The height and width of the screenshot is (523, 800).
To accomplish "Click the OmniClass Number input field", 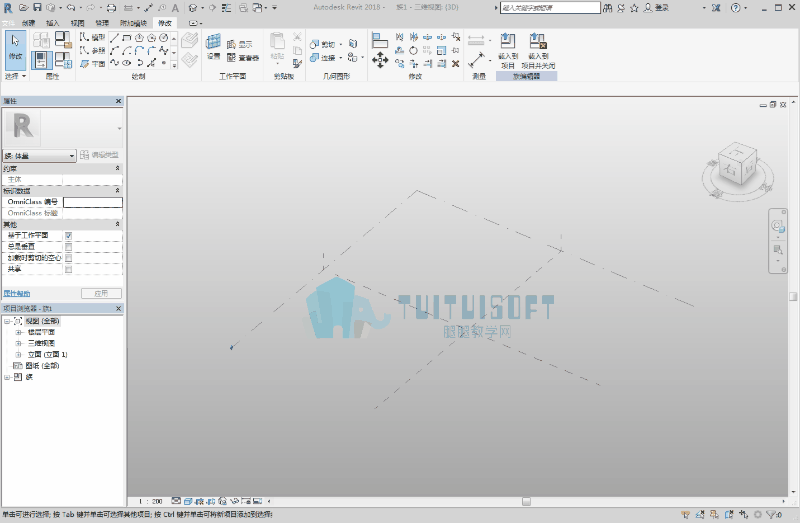I will tap(92, 202).
